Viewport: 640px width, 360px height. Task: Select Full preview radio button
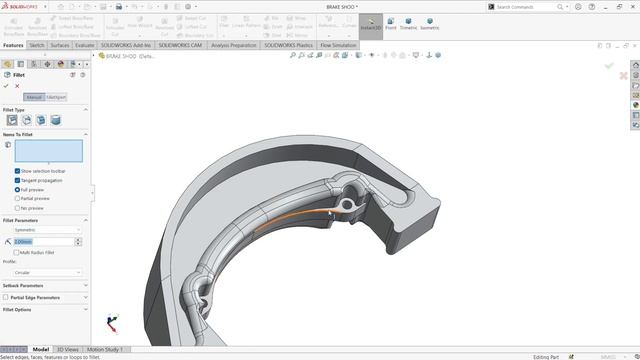tap(17, 190)
